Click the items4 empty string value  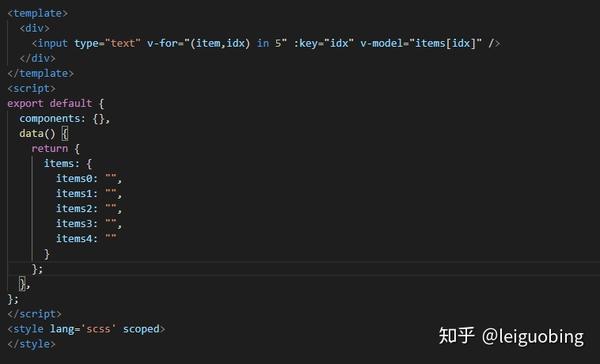pos(111,237)
